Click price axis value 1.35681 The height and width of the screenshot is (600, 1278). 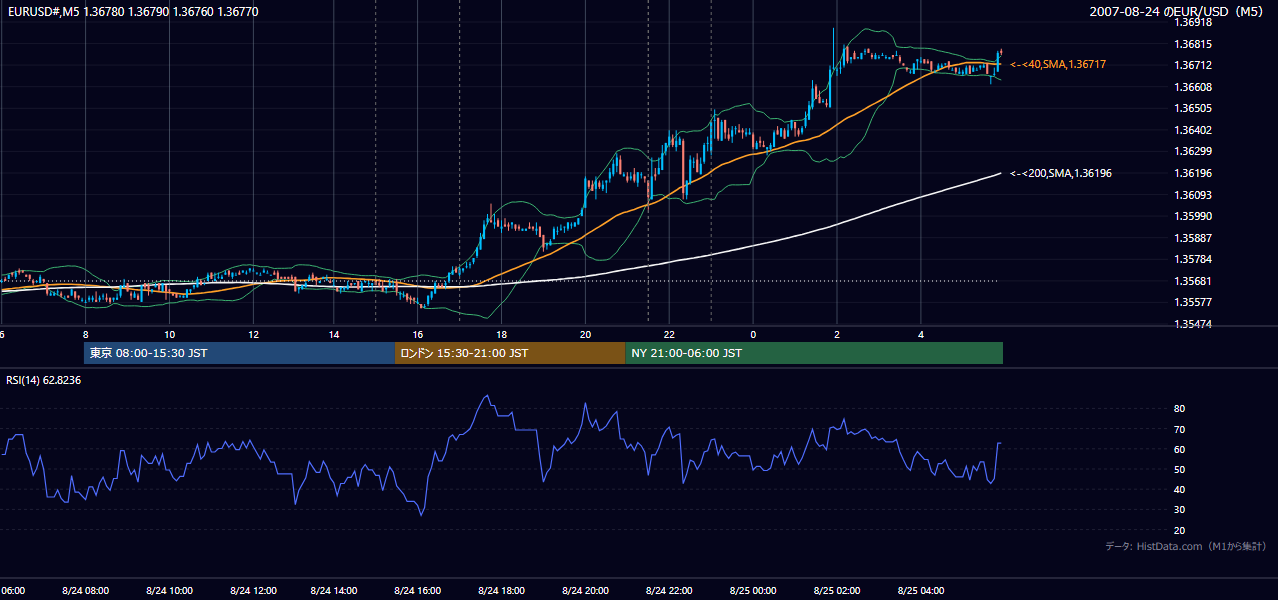pyautogui.click(x=1193, y=281)
